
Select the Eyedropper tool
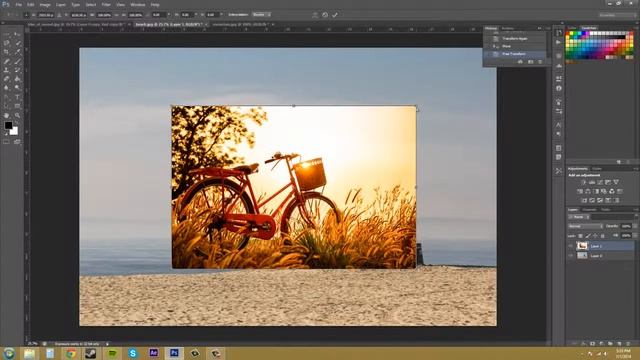click(x=17, y=52)
